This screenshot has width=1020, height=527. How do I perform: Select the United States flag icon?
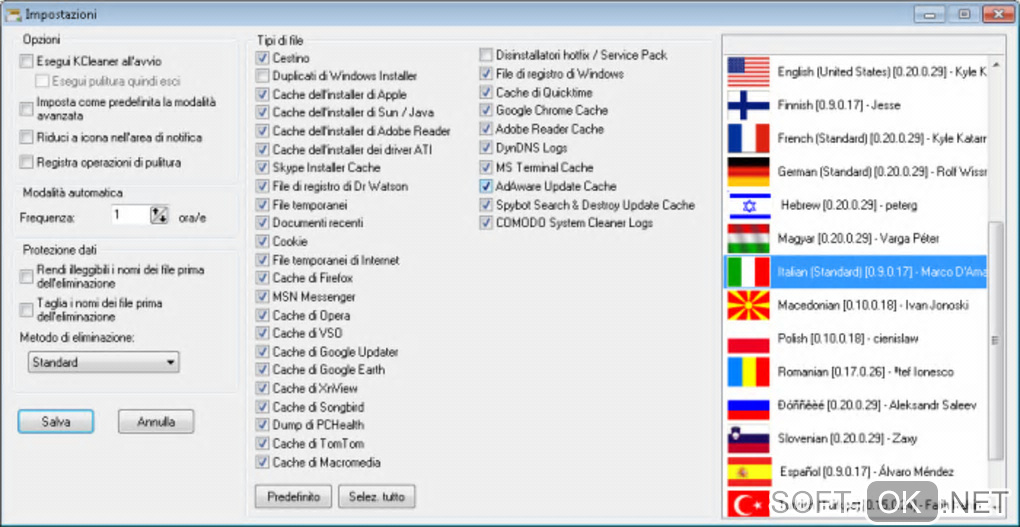tap(748, 72)
